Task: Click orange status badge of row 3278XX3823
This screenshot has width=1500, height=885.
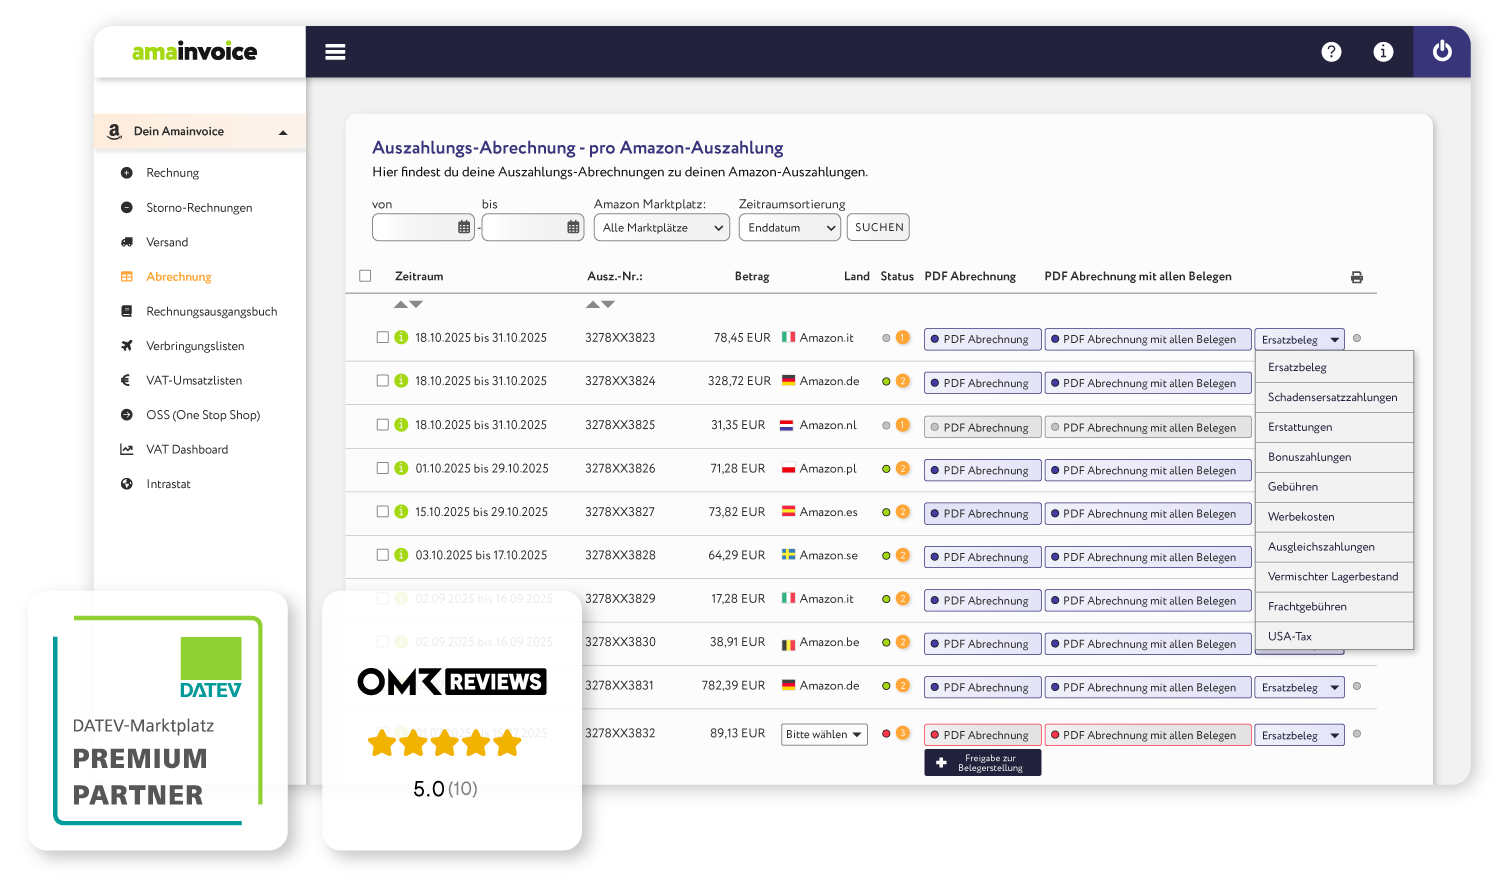Action: tap(902, 338)
